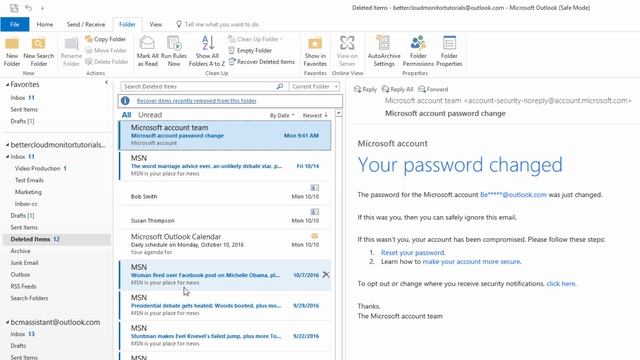640x360 pixels.
Task: Click the New Folder icon
Action: point(12,52)
